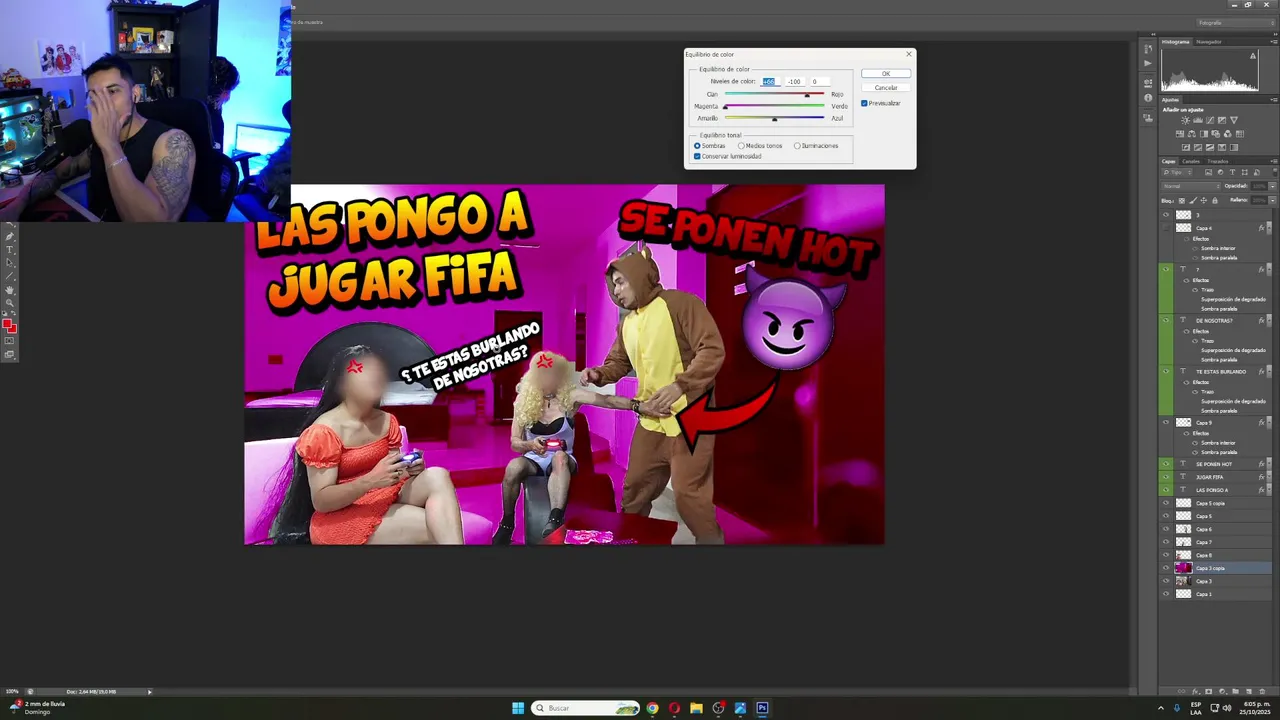Hide the Capa 9 layer

1166,423
